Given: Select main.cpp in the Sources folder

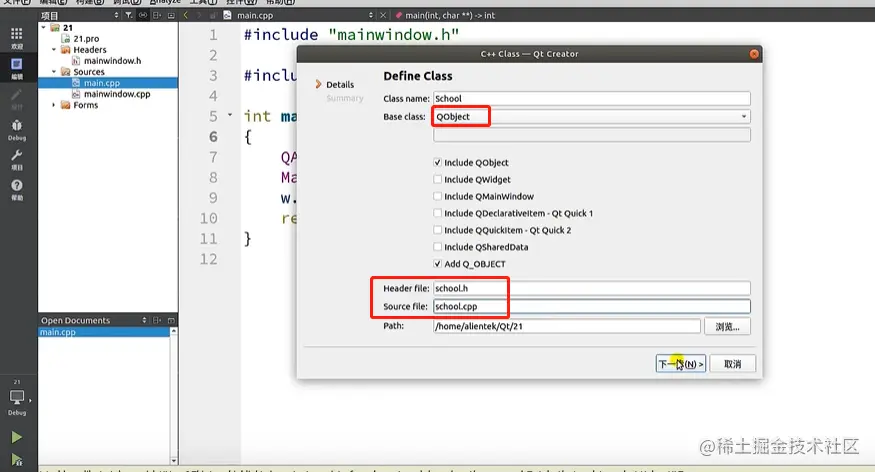Looking at the screenshot, I should point(102,83).
